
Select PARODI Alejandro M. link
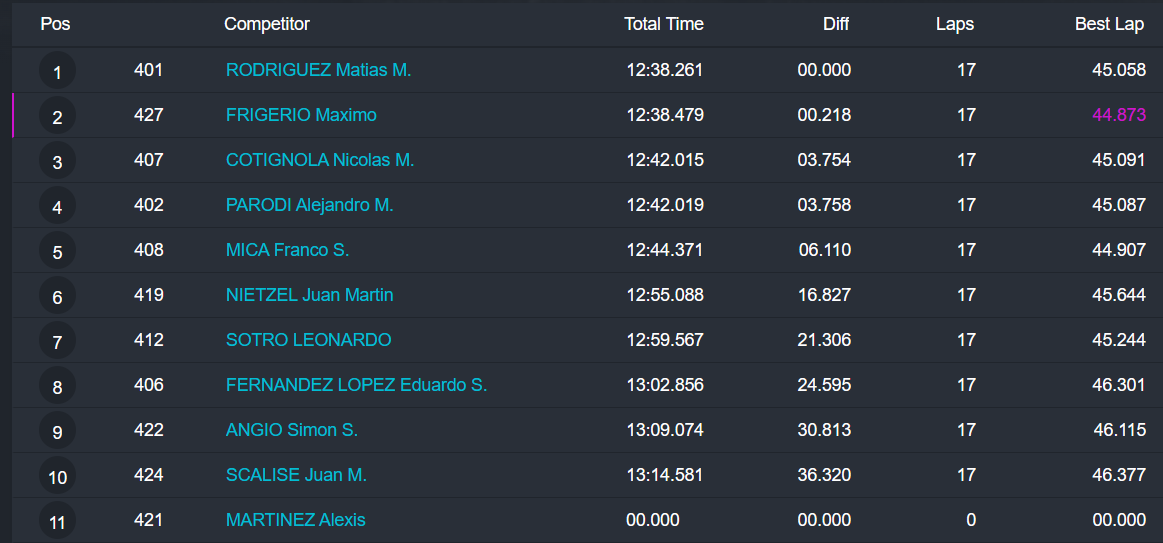click(x=309, y=205)
